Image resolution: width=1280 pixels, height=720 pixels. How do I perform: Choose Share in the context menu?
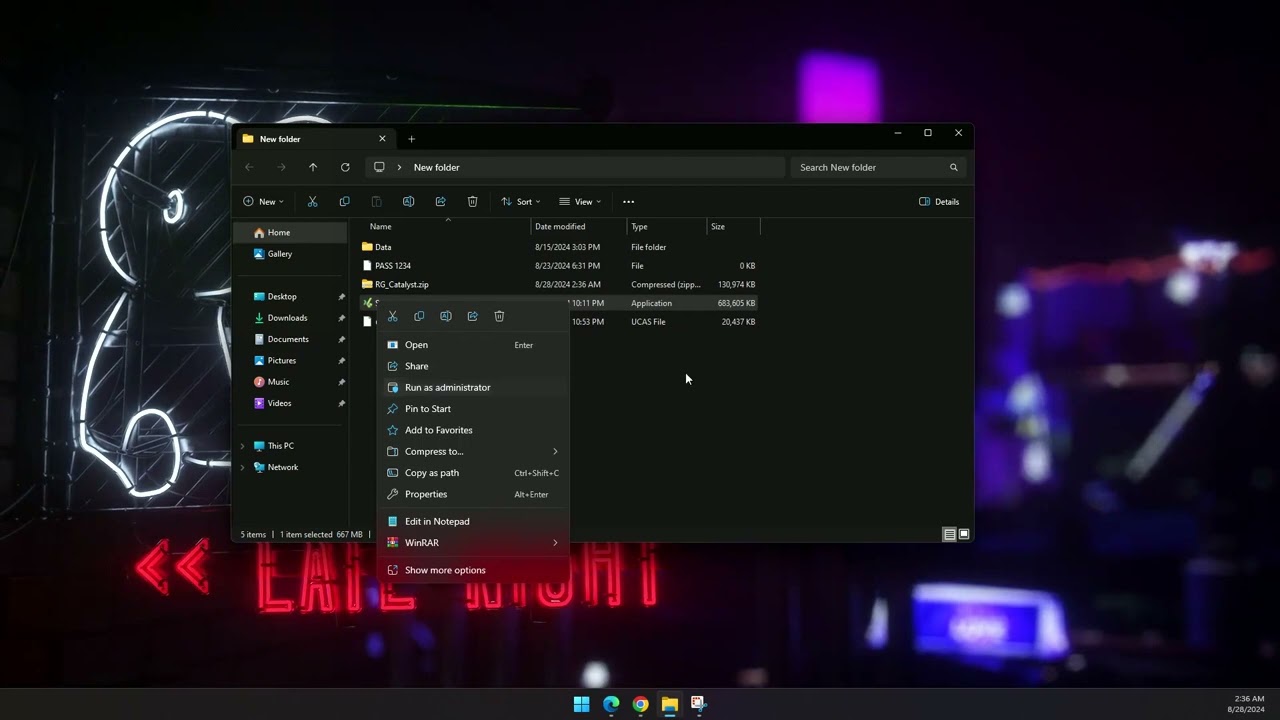(x=473, y=366)
